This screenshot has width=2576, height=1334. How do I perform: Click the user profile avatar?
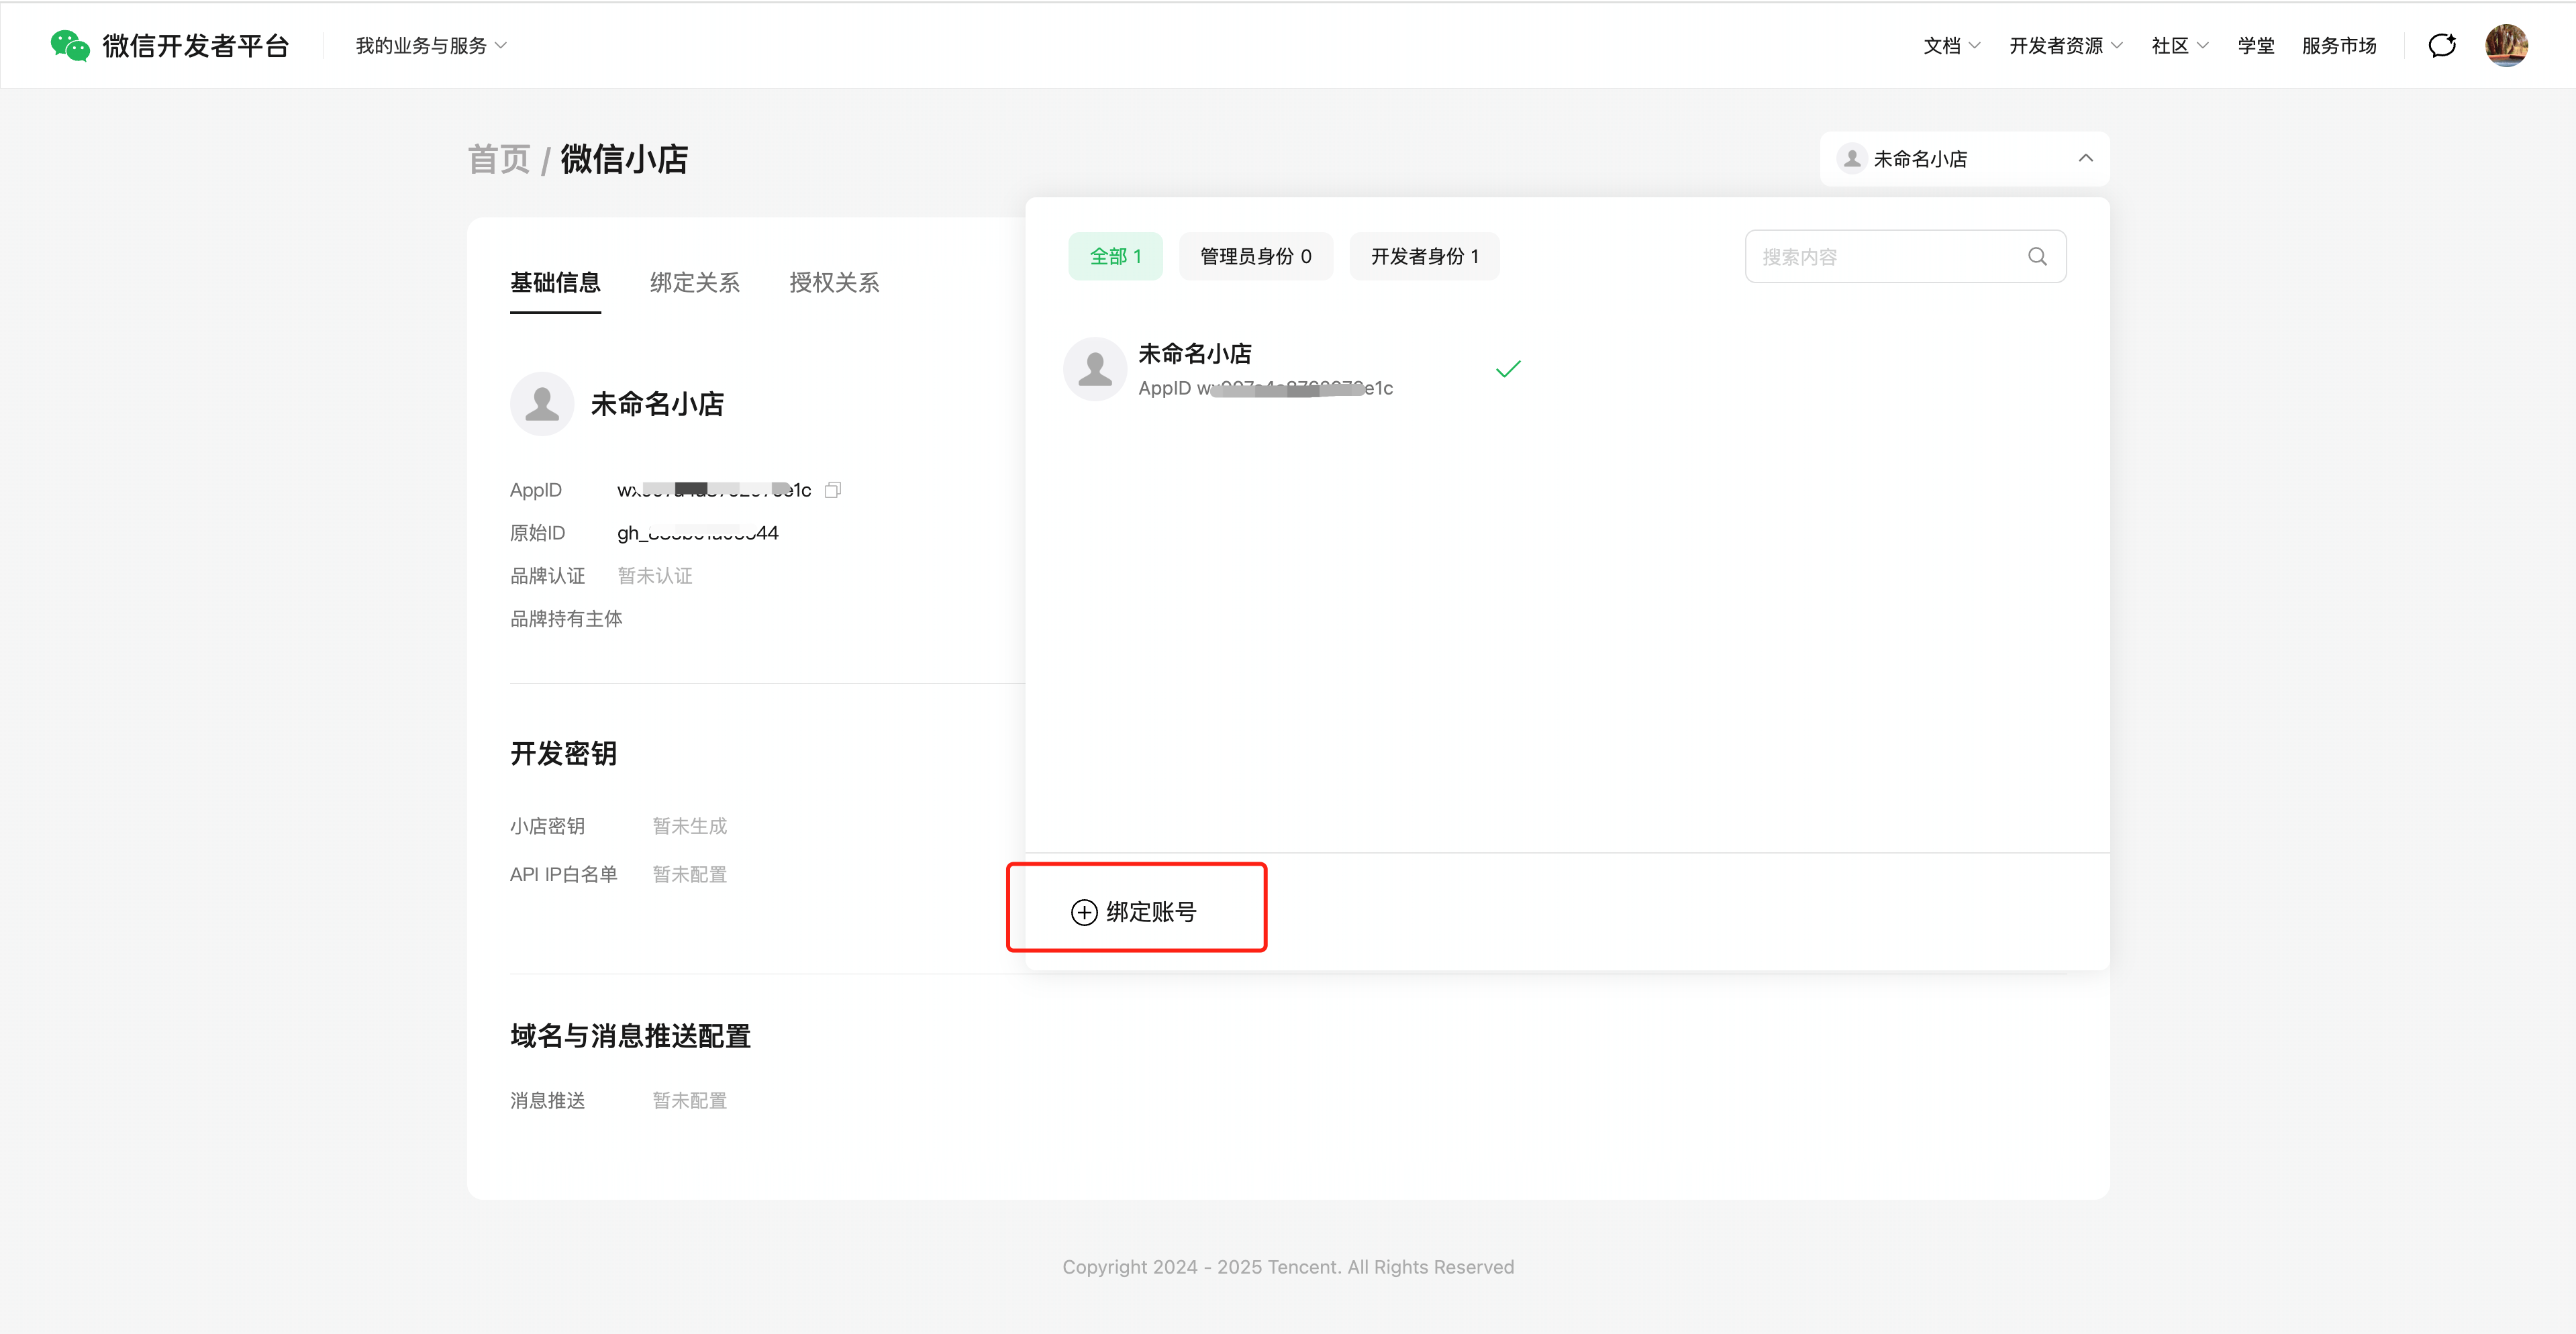pyautogui.click(x=2506, y=45)
